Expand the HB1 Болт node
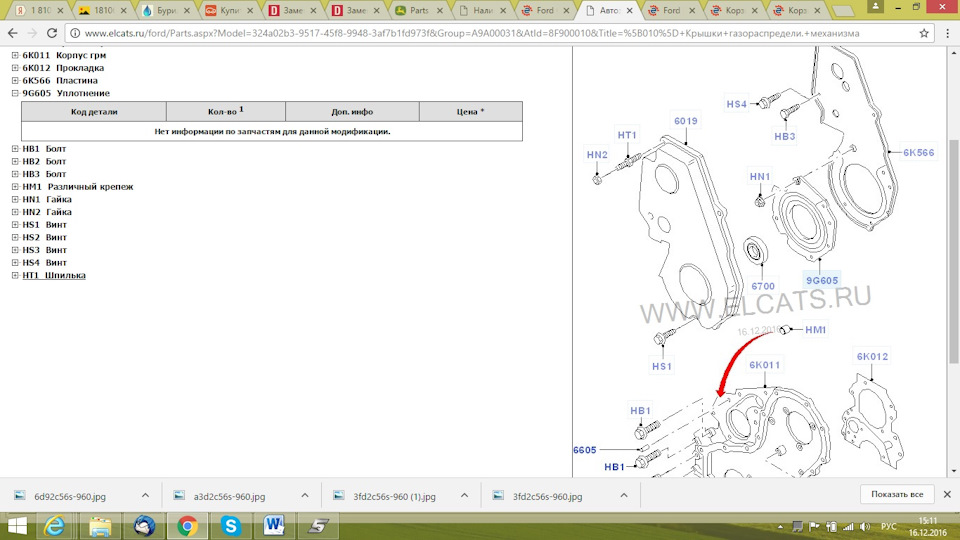The width and height of the screenshot is (960, 540). (x=15, y=149)
